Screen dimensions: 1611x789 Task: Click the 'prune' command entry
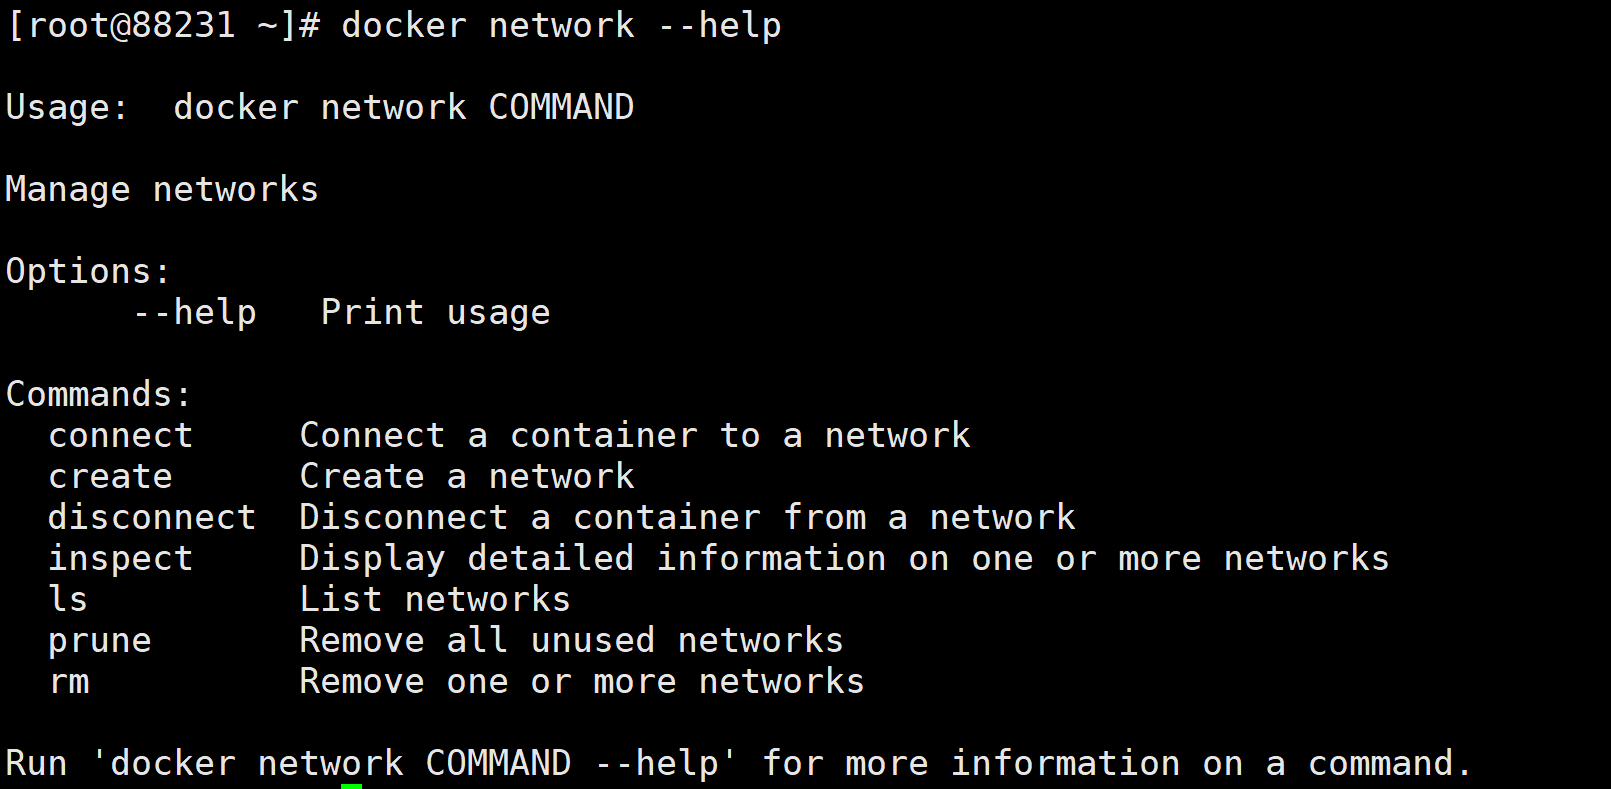click(100, 641)
